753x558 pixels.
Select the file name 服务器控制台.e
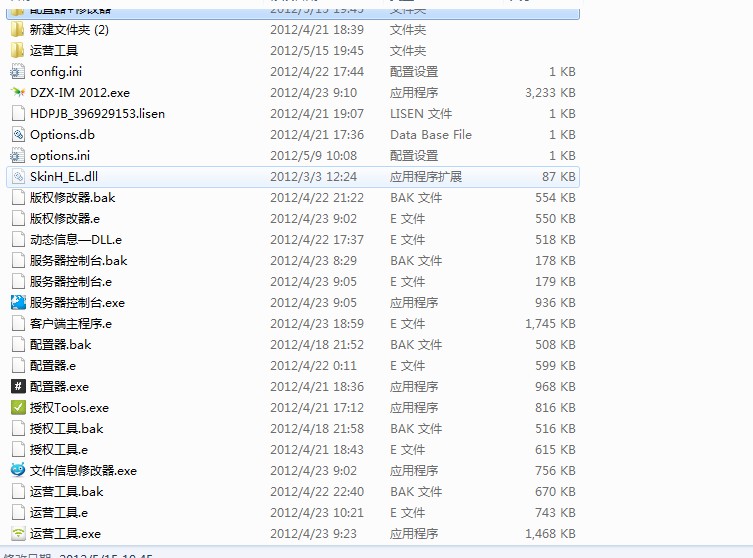(x=71, y=282)
